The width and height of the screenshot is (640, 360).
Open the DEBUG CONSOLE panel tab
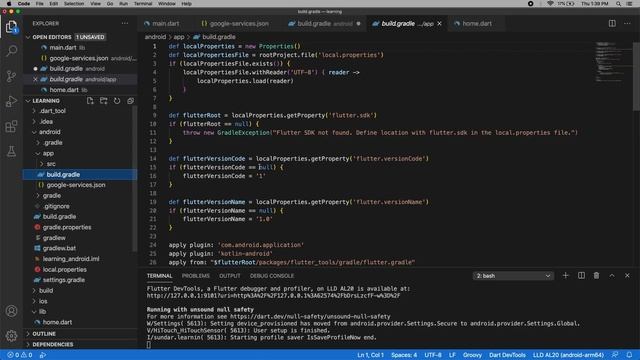(x=272, y=276)
